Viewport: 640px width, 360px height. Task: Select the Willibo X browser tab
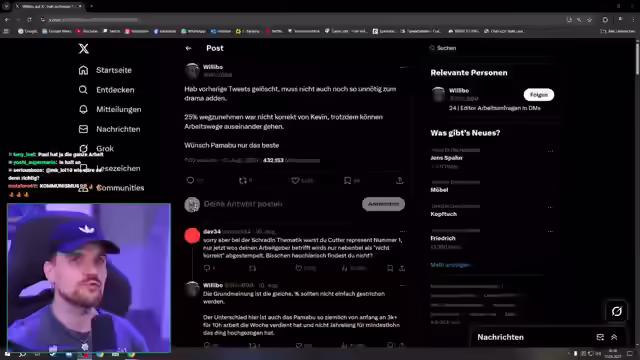pyautogui.click(x=49, y=7)
